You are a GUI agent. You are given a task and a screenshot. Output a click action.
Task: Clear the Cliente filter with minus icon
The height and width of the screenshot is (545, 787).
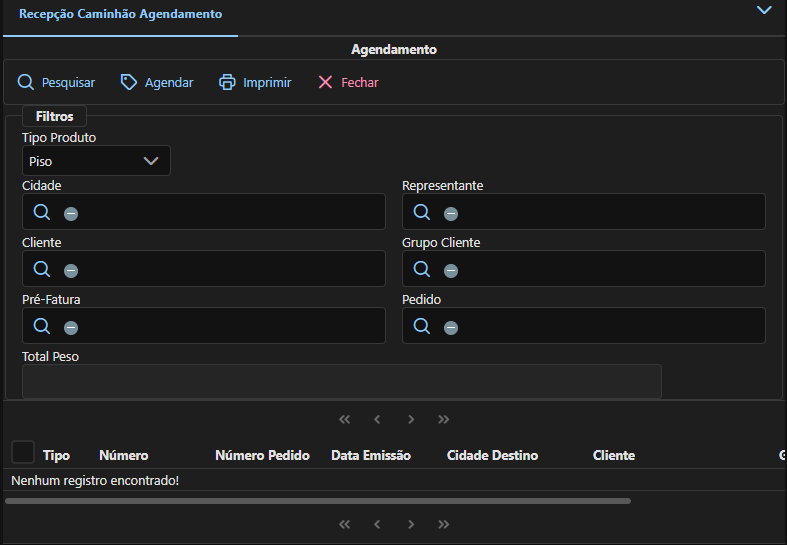pos(71,270)
